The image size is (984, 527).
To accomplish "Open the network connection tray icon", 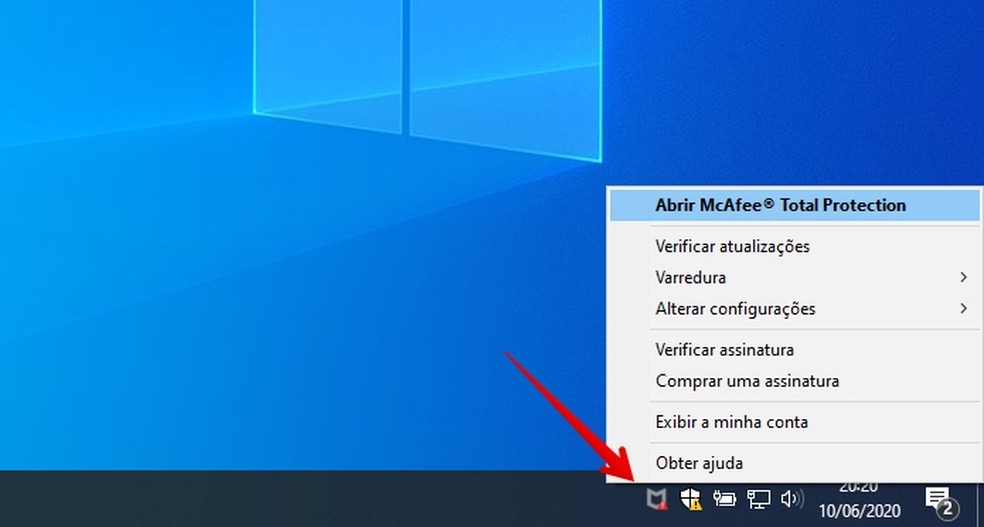I will click(x=758, y=499).
